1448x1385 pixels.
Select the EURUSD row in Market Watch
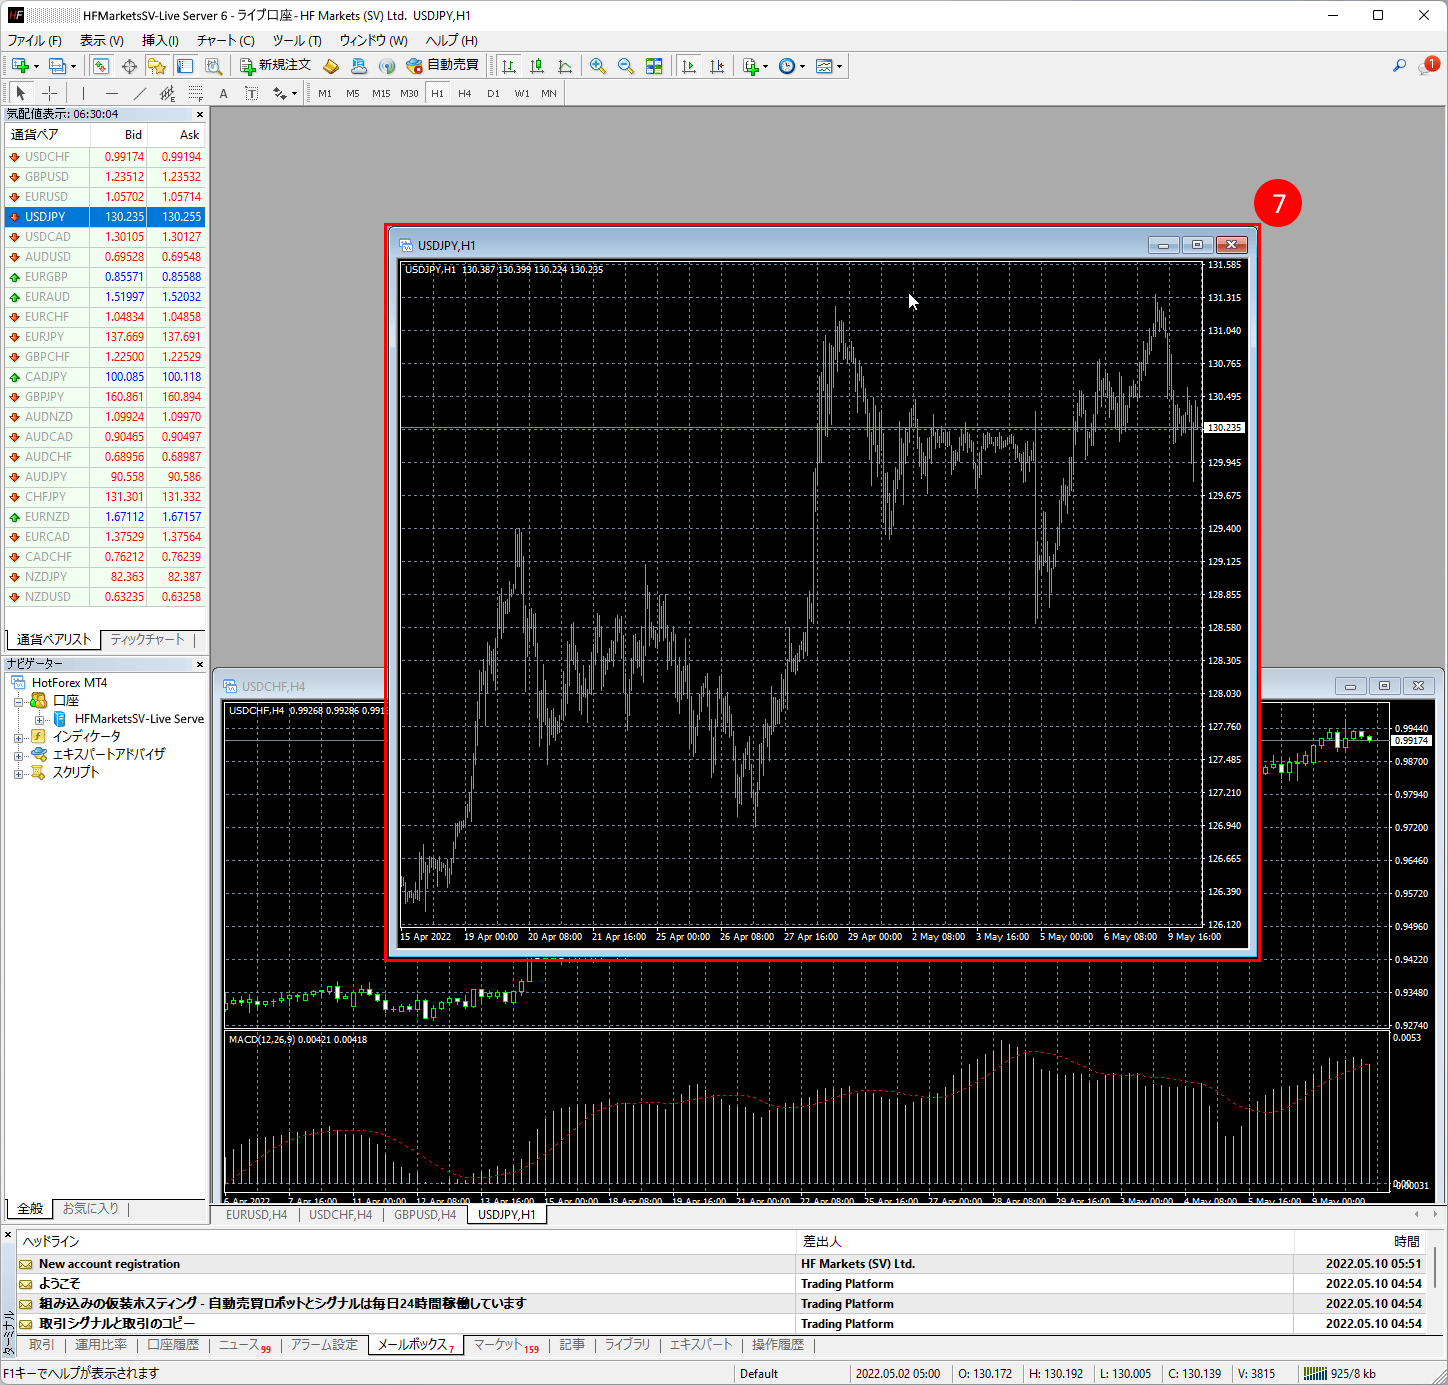[47, 197]
